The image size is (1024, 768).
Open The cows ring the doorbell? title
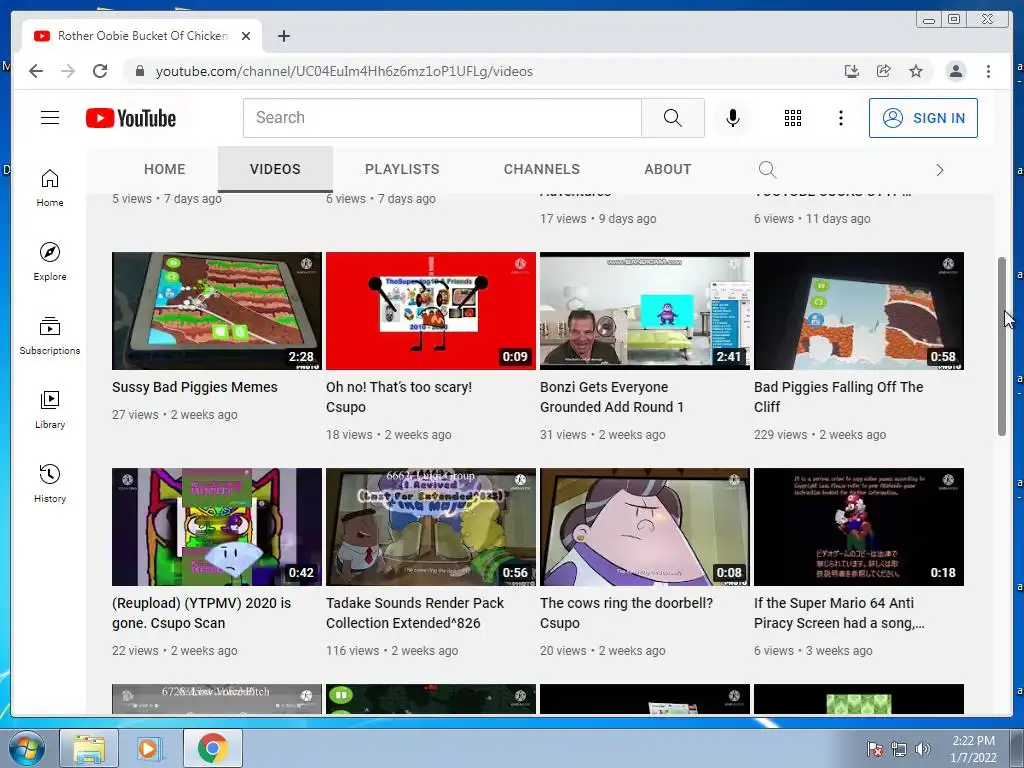pos(626,613)
